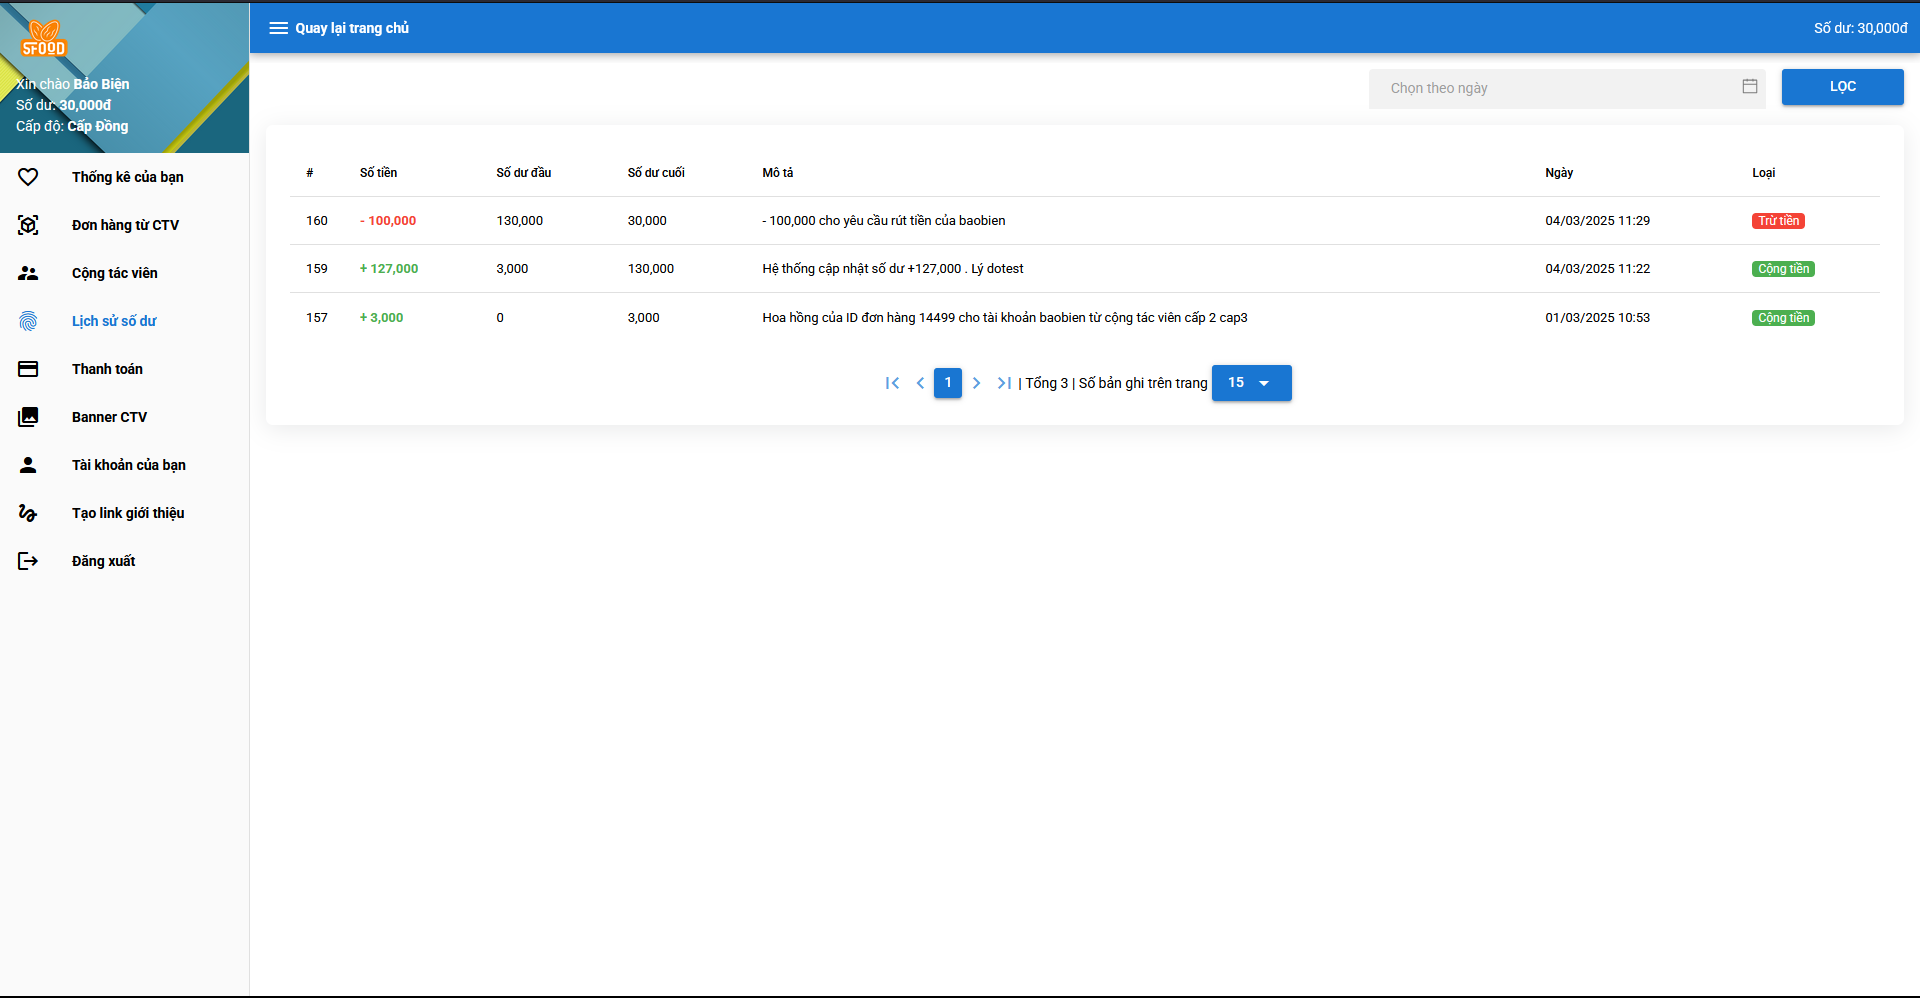Go to the next page arrow
Image resolution: width=1920 pixels, height=998 pixels.
tap(976, 383)
